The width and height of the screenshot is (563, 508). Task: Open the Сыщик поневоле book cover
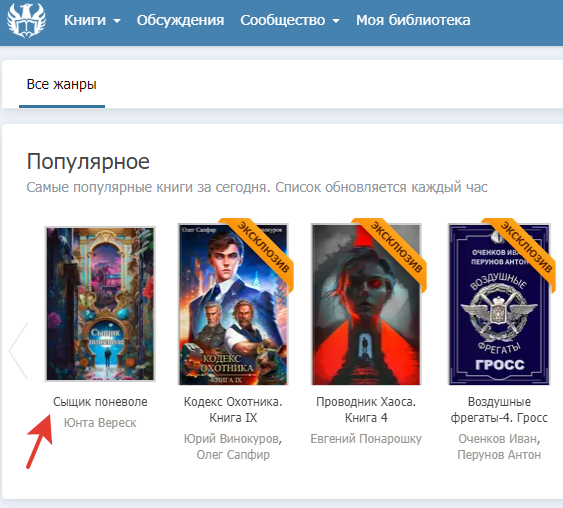(x=100, y=304)
